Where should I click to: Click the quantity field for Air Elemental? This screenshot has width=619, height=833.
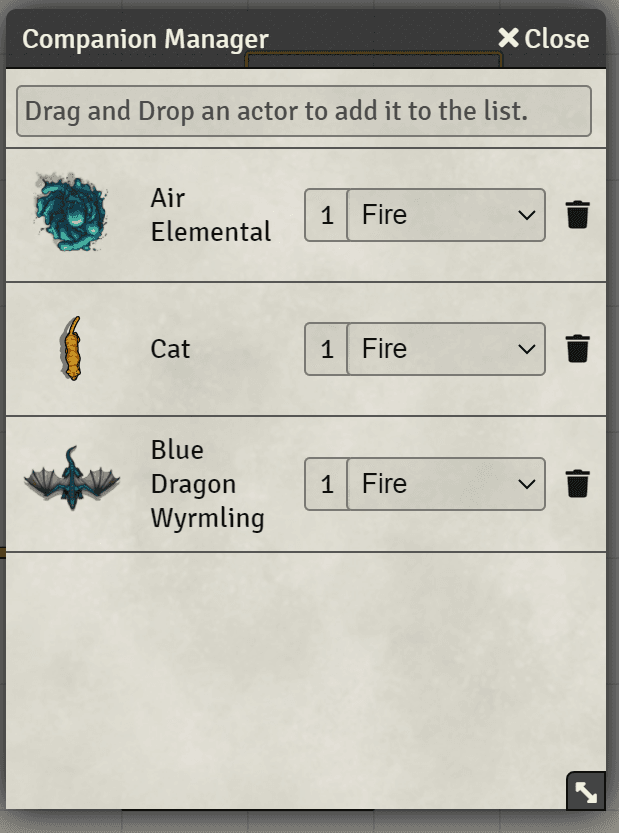[326, 215]
